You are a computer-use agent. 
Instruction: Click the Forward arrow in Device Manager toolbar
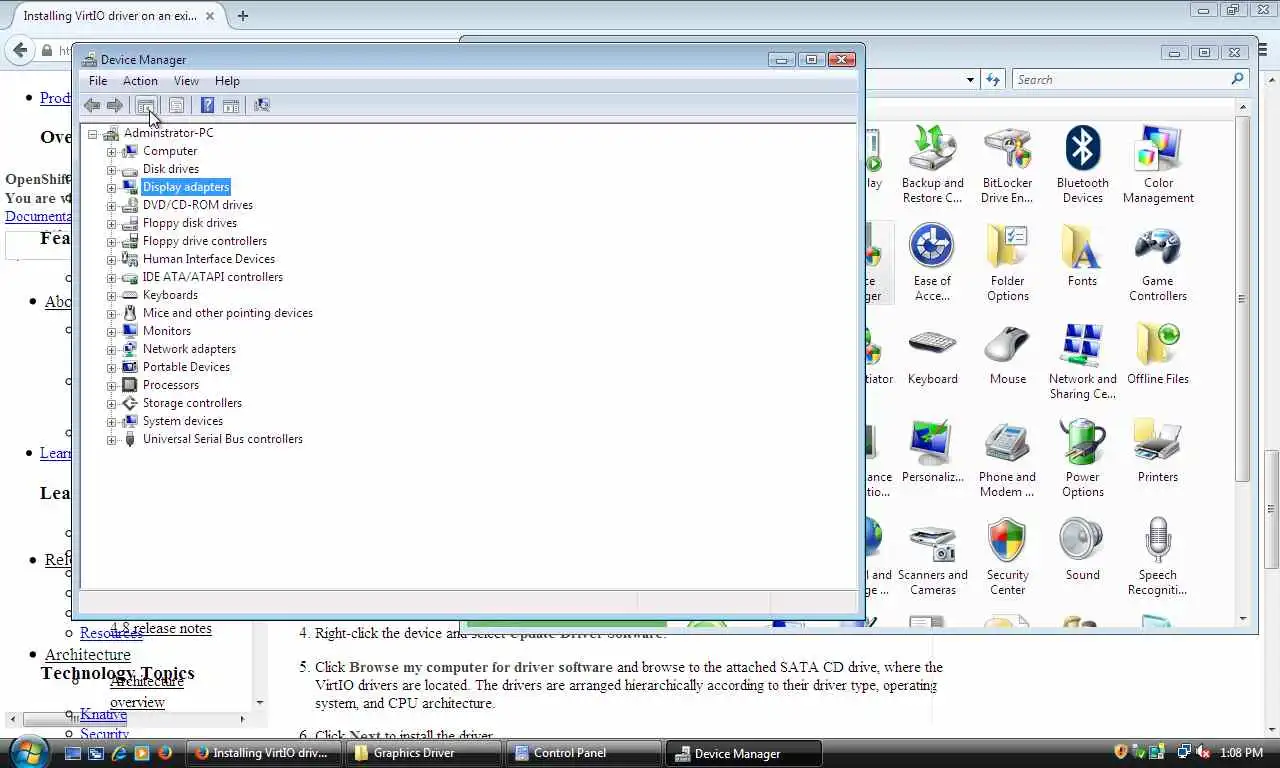(115, 105)
